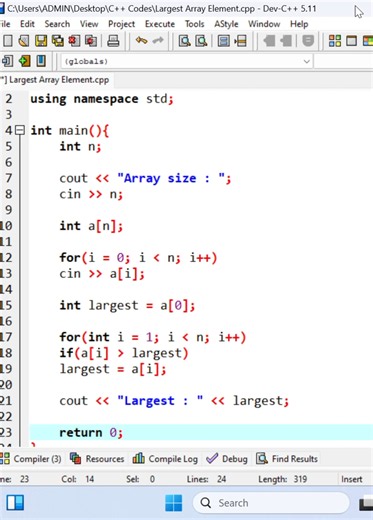
Task: Click the 'cin >> a[i];' code line
Action: click(x=102, y=274)
